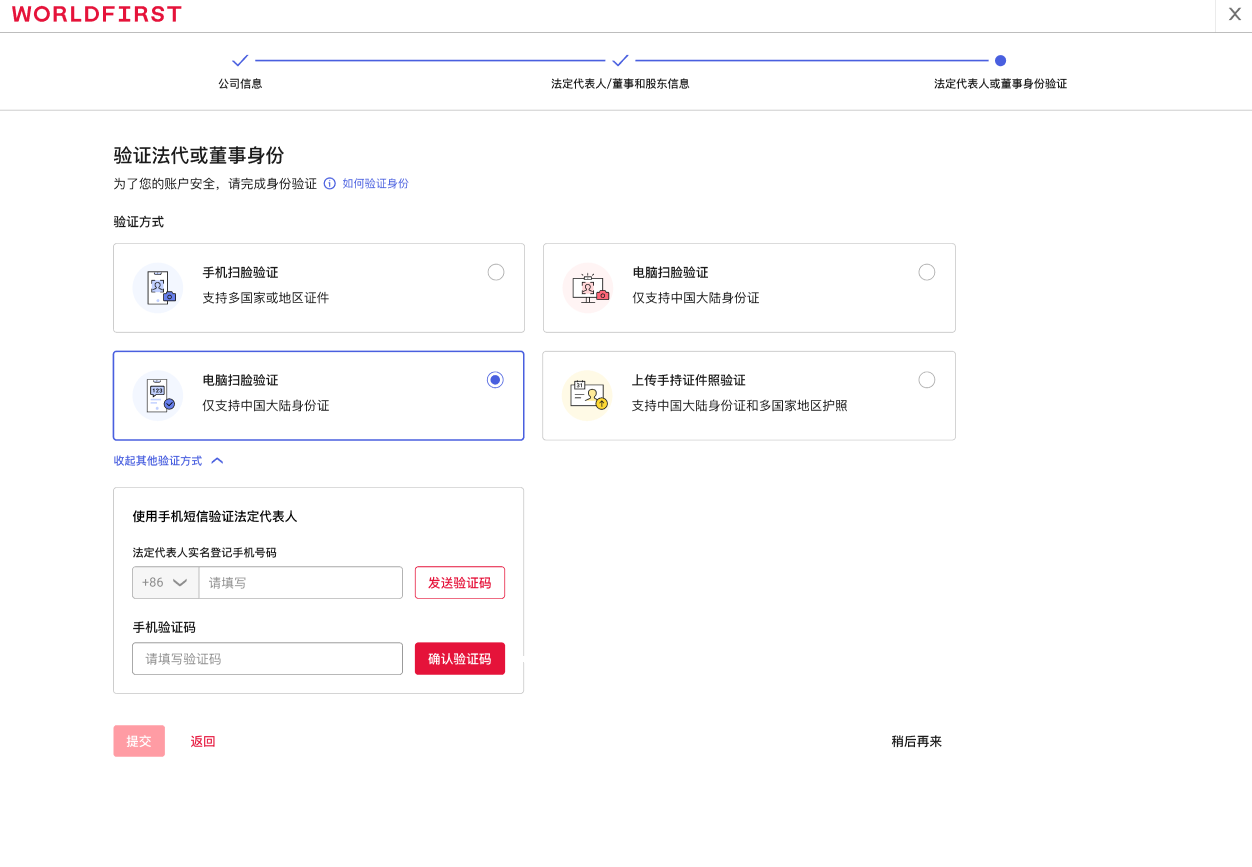Click the WORLDFIRST logo
This screenshot has width=1252, height=867.
pyautogui.click(x=95, y=14)
